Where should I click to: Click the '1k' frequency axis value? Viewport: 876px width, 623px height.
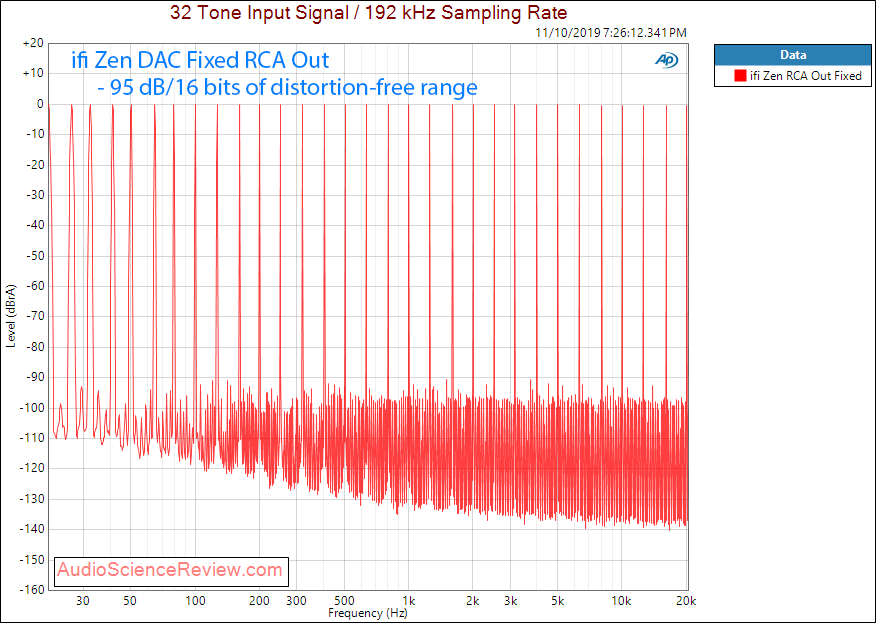click(409, 601)
